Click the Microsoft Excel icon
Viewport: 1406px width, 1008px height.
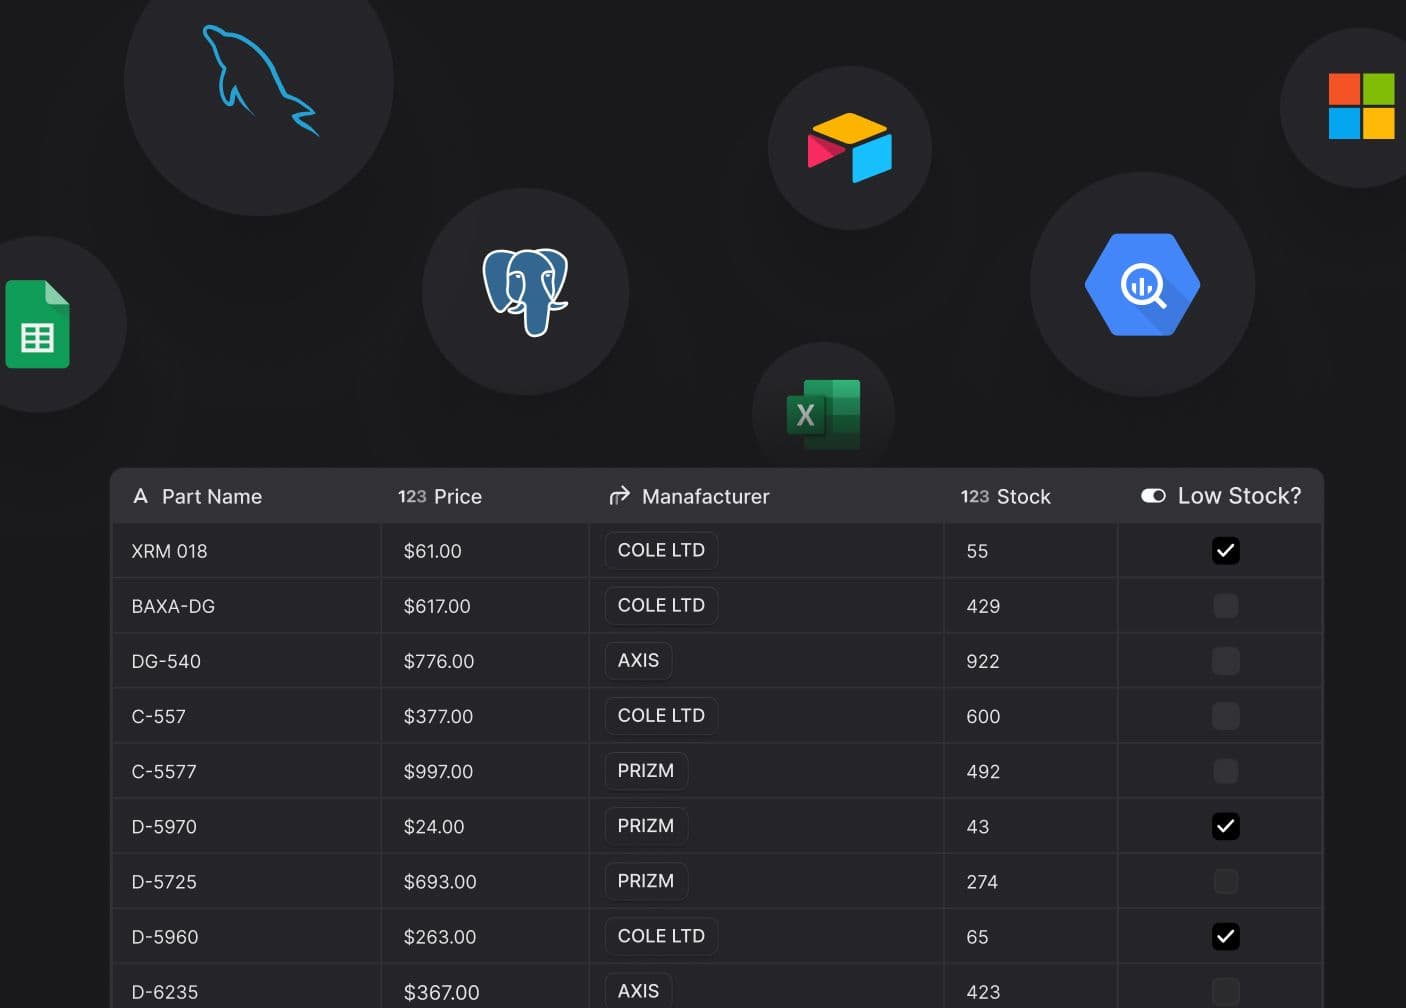822,413
